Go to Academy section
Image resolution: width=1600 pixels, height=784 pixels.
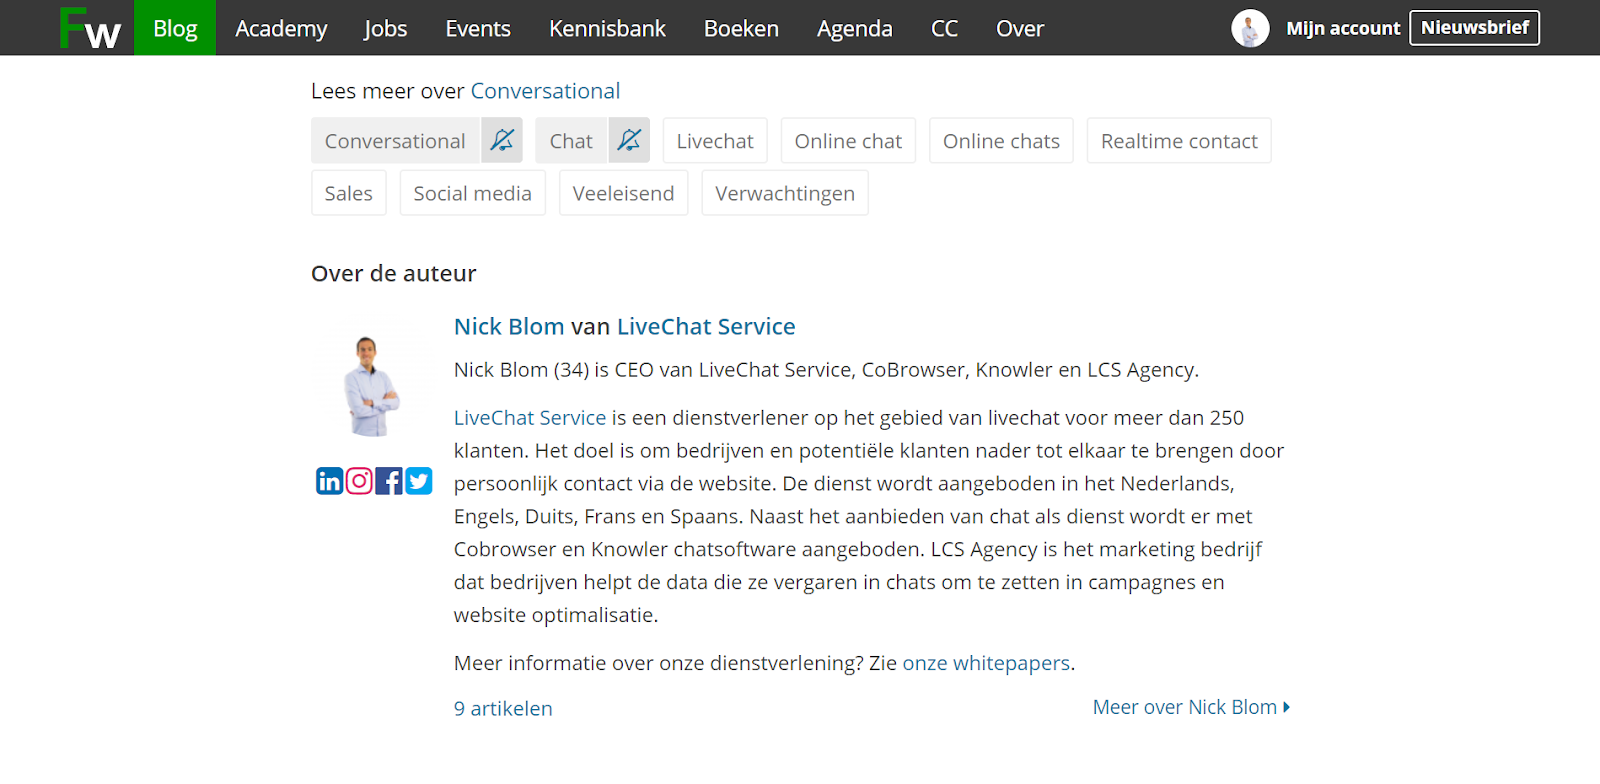tap(281, 28)
